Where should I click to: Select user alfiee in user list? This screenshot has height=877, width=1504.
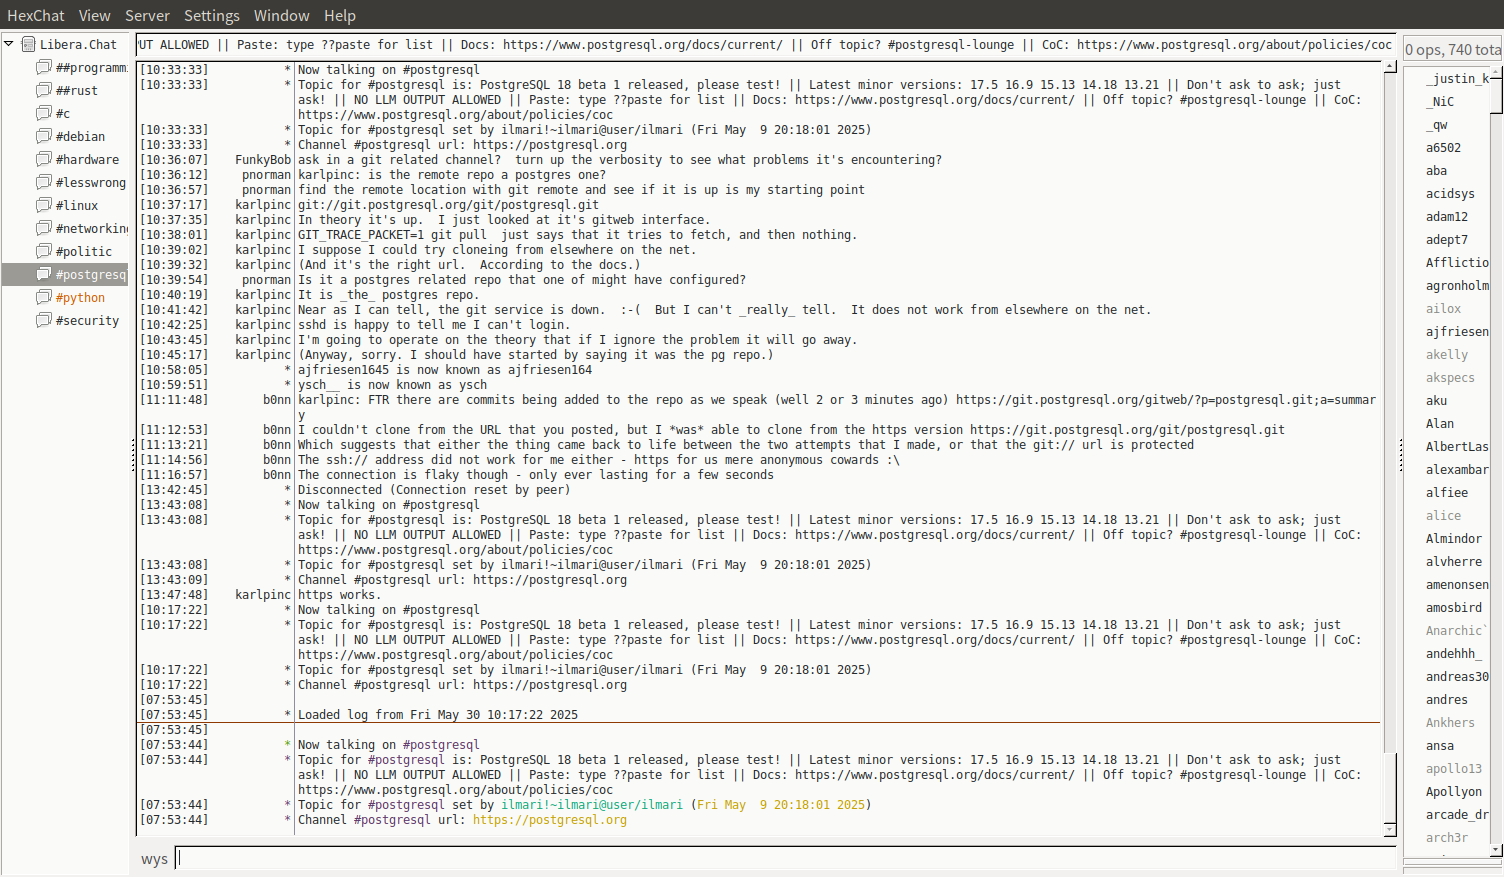pyautogui.click(x=1447, y=492)
